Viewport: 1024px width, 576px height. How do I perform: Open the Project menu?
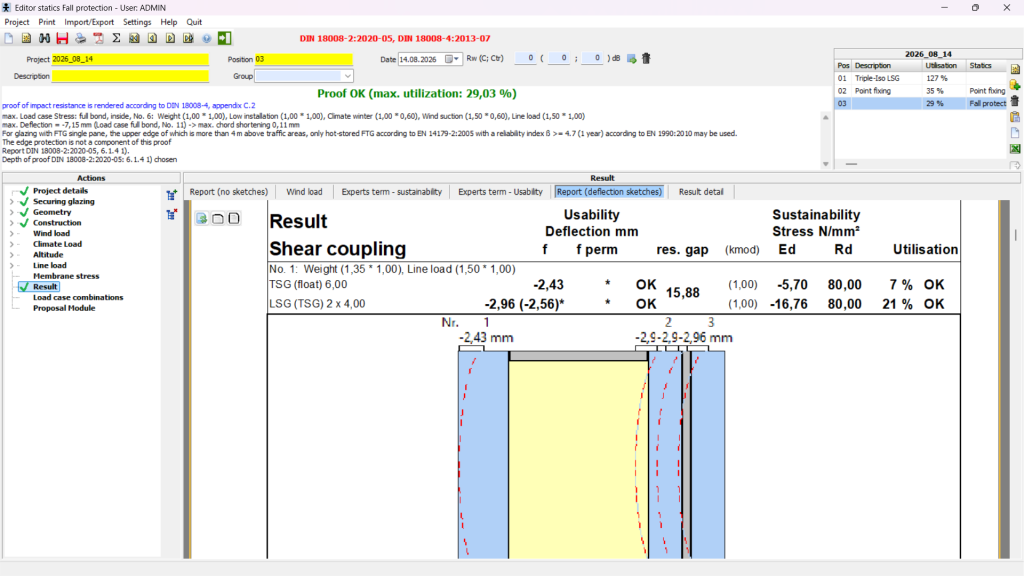[x=17, y=22]
